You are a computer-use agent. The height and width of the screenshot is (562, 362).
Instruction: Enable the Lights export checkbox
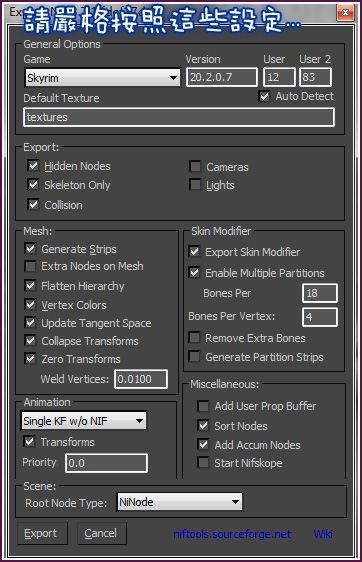(195, 185)
